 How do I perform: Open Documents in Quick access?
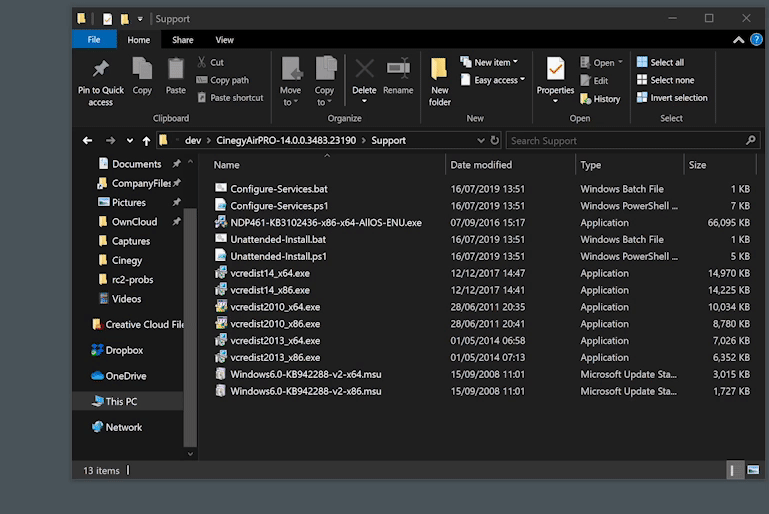point(136,164)
